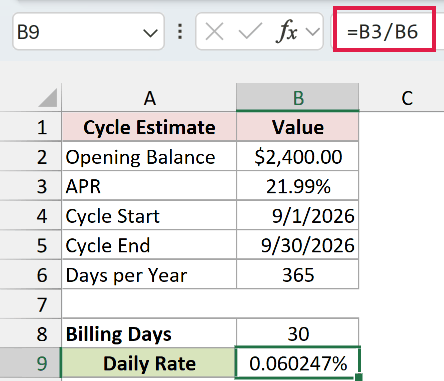
Task: Select row 8 header
Action: pos(31,333)
